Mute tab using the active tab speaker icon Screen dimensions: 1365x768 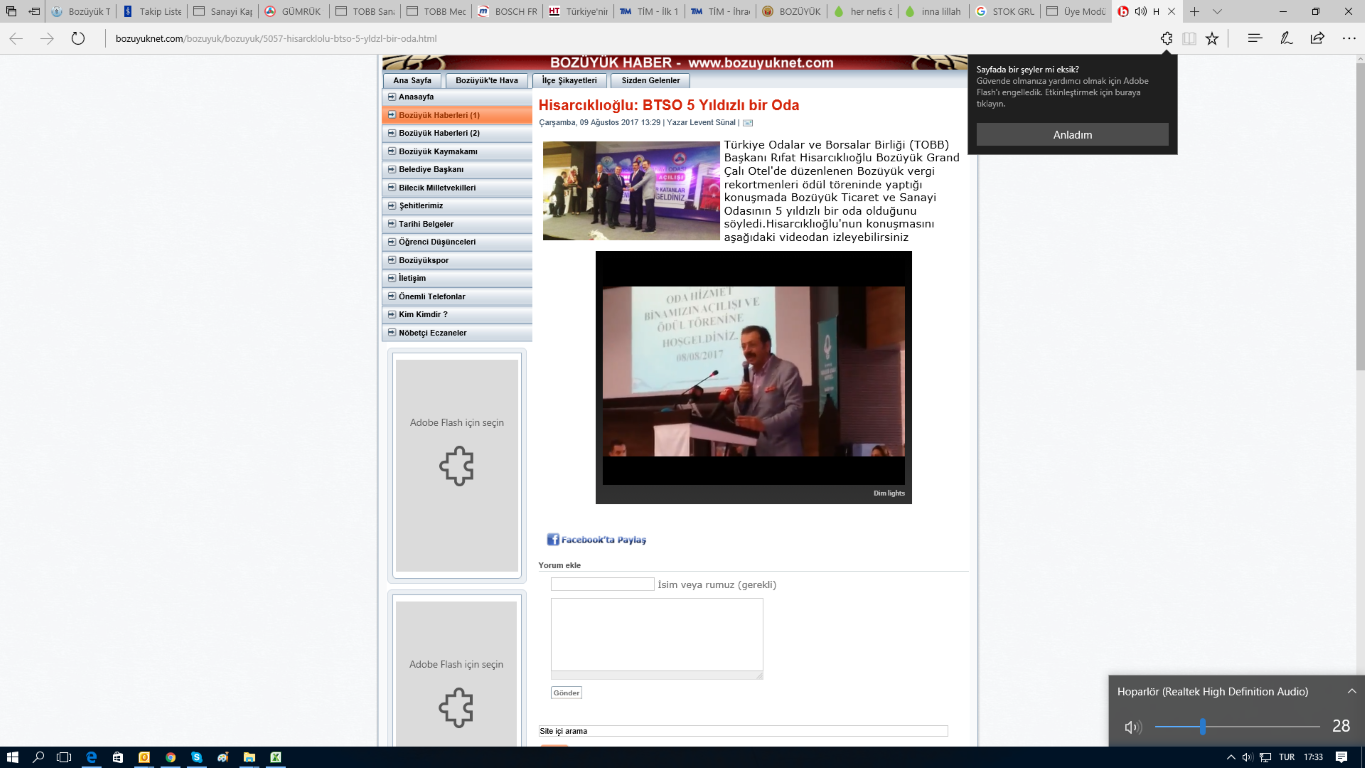click(1141, 12)
